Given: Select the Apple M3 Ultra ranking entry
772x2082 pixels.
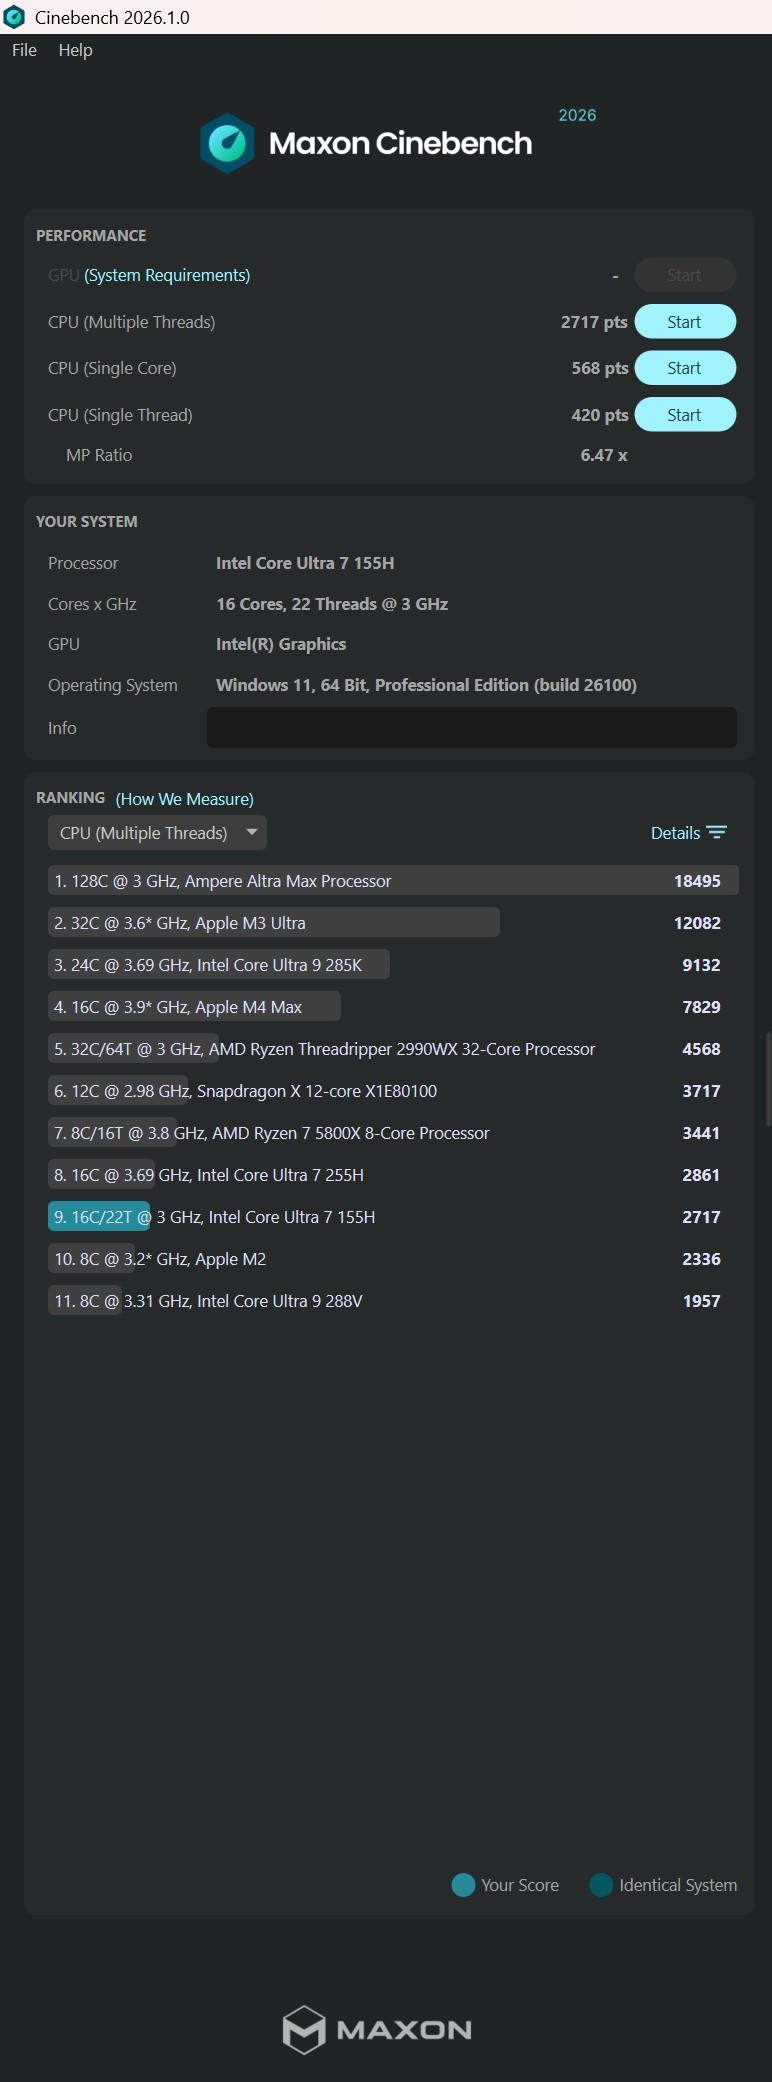Looking at the screenshot, I should pyautogui.click(x=275, y=922).
